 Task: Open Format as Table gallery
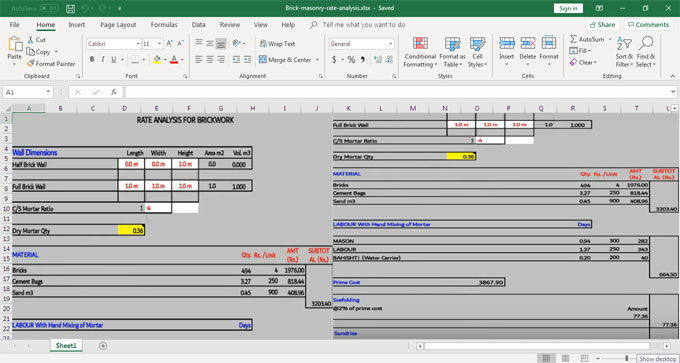click(x=452, y=52)
